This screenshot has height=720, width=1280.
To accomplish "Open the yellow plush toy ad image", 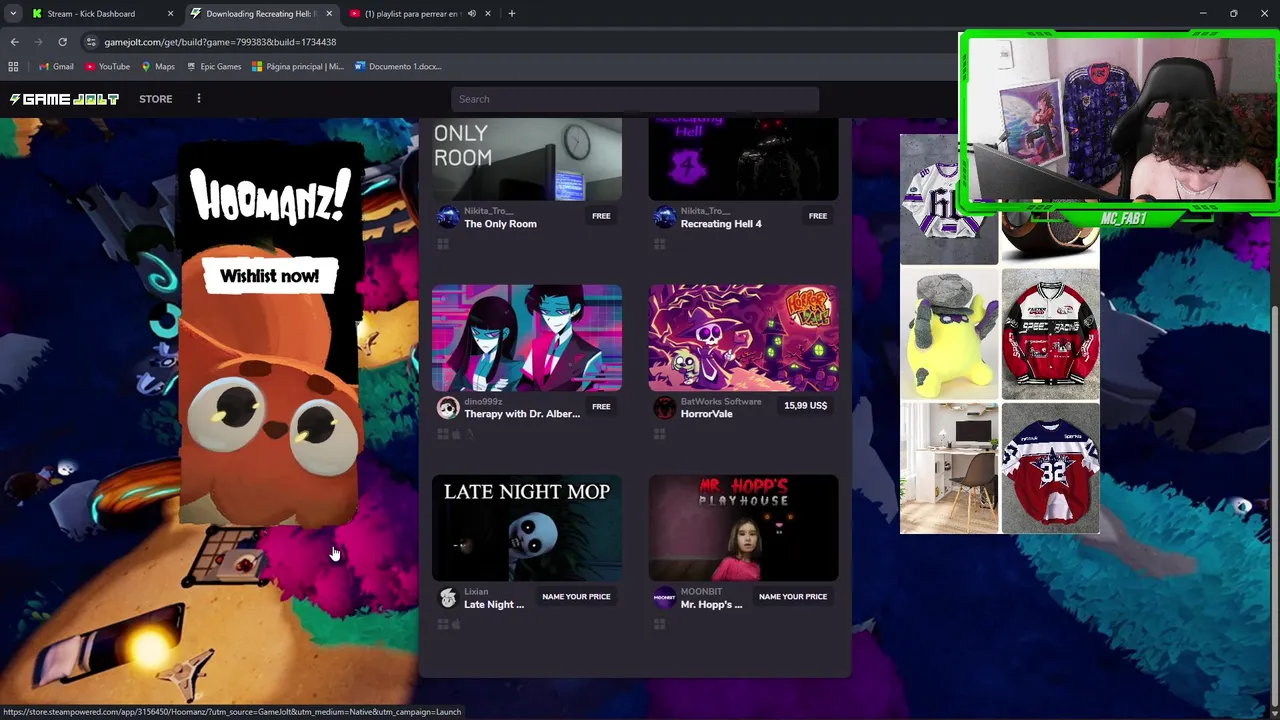I will tap(949, 333).
